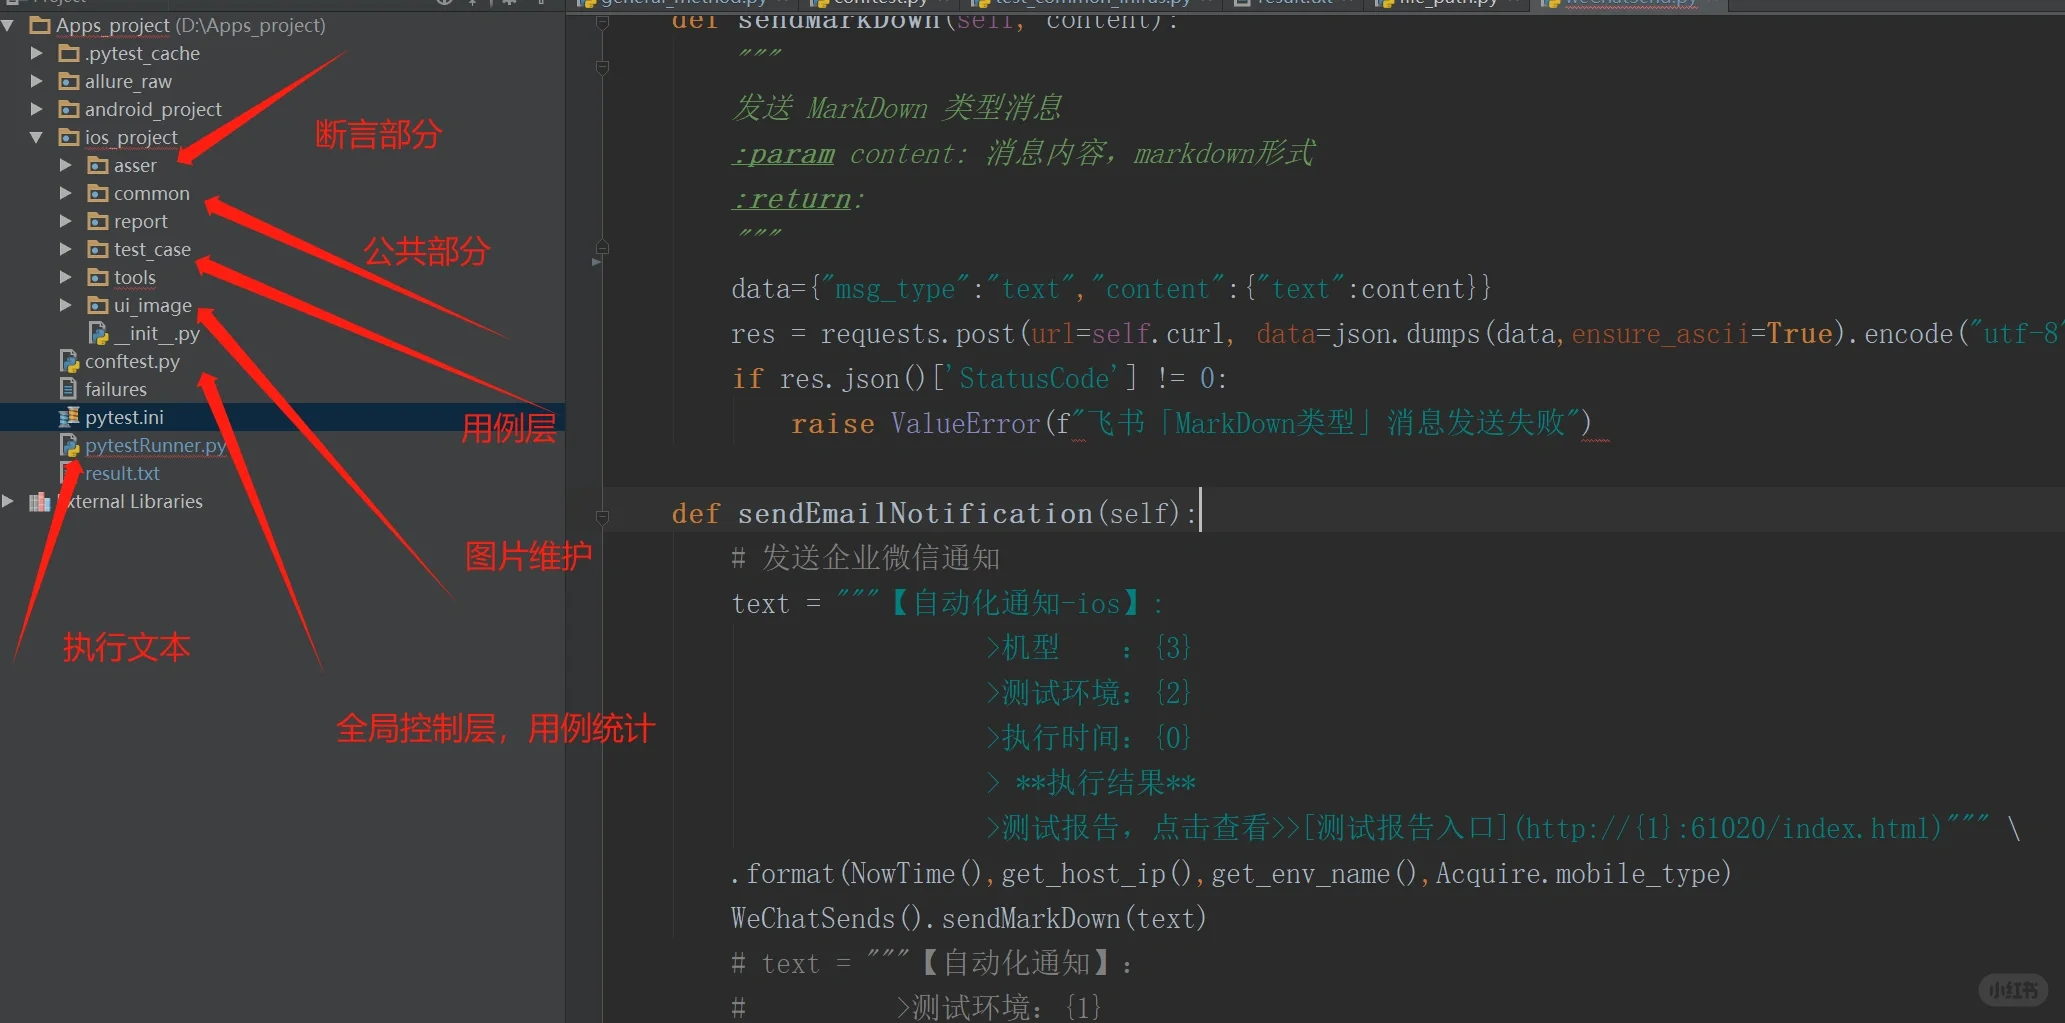Click the '# 发送企业微信通知' comment
This screenshot has height=1023, width=2065.
coord(865,558)
